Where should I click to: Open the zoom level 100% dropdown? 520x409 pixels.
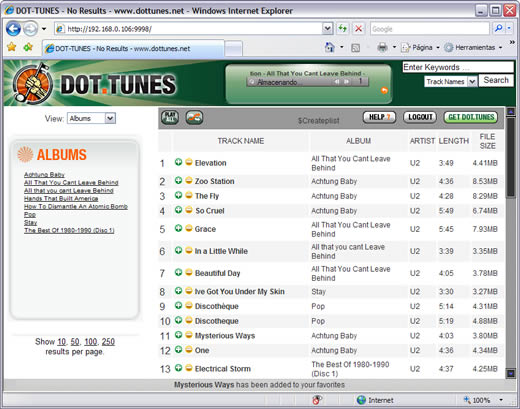click(x=501, y=400)
